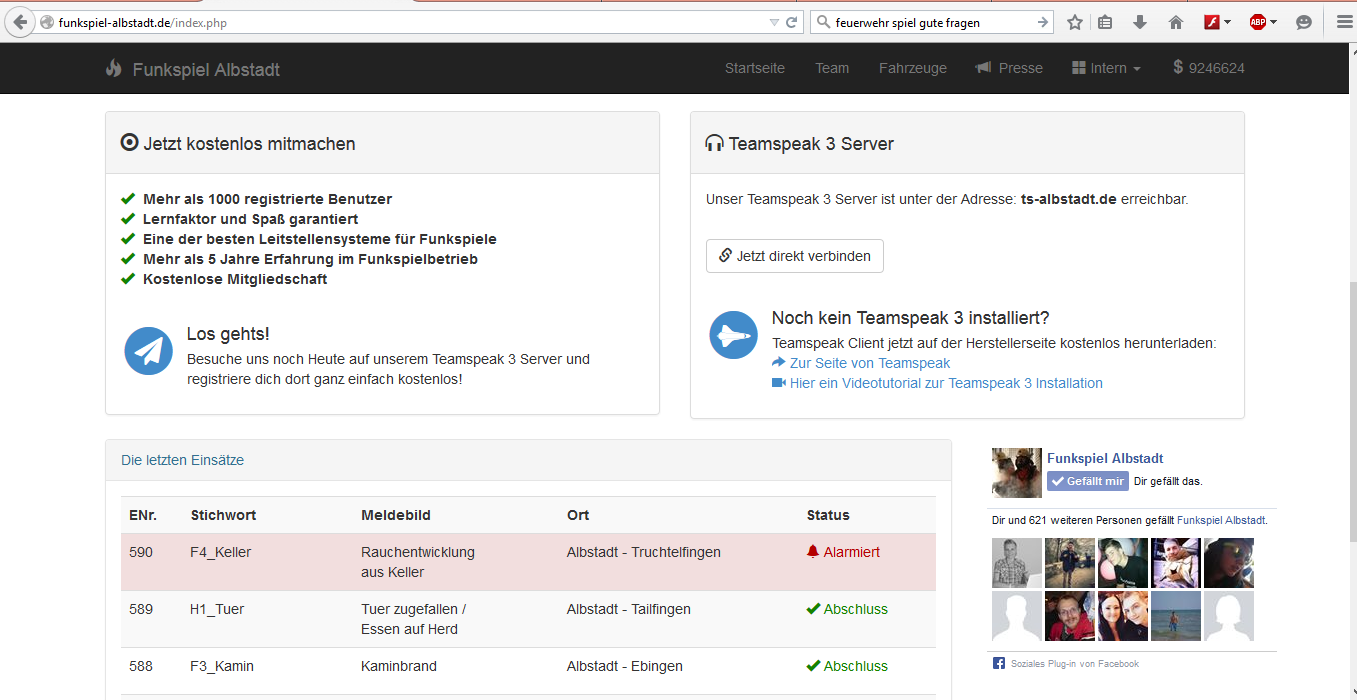Open the Flash plugin dropdown arrow
The height and width of the screenshot is (700, 1357).
coord(1227,22)
